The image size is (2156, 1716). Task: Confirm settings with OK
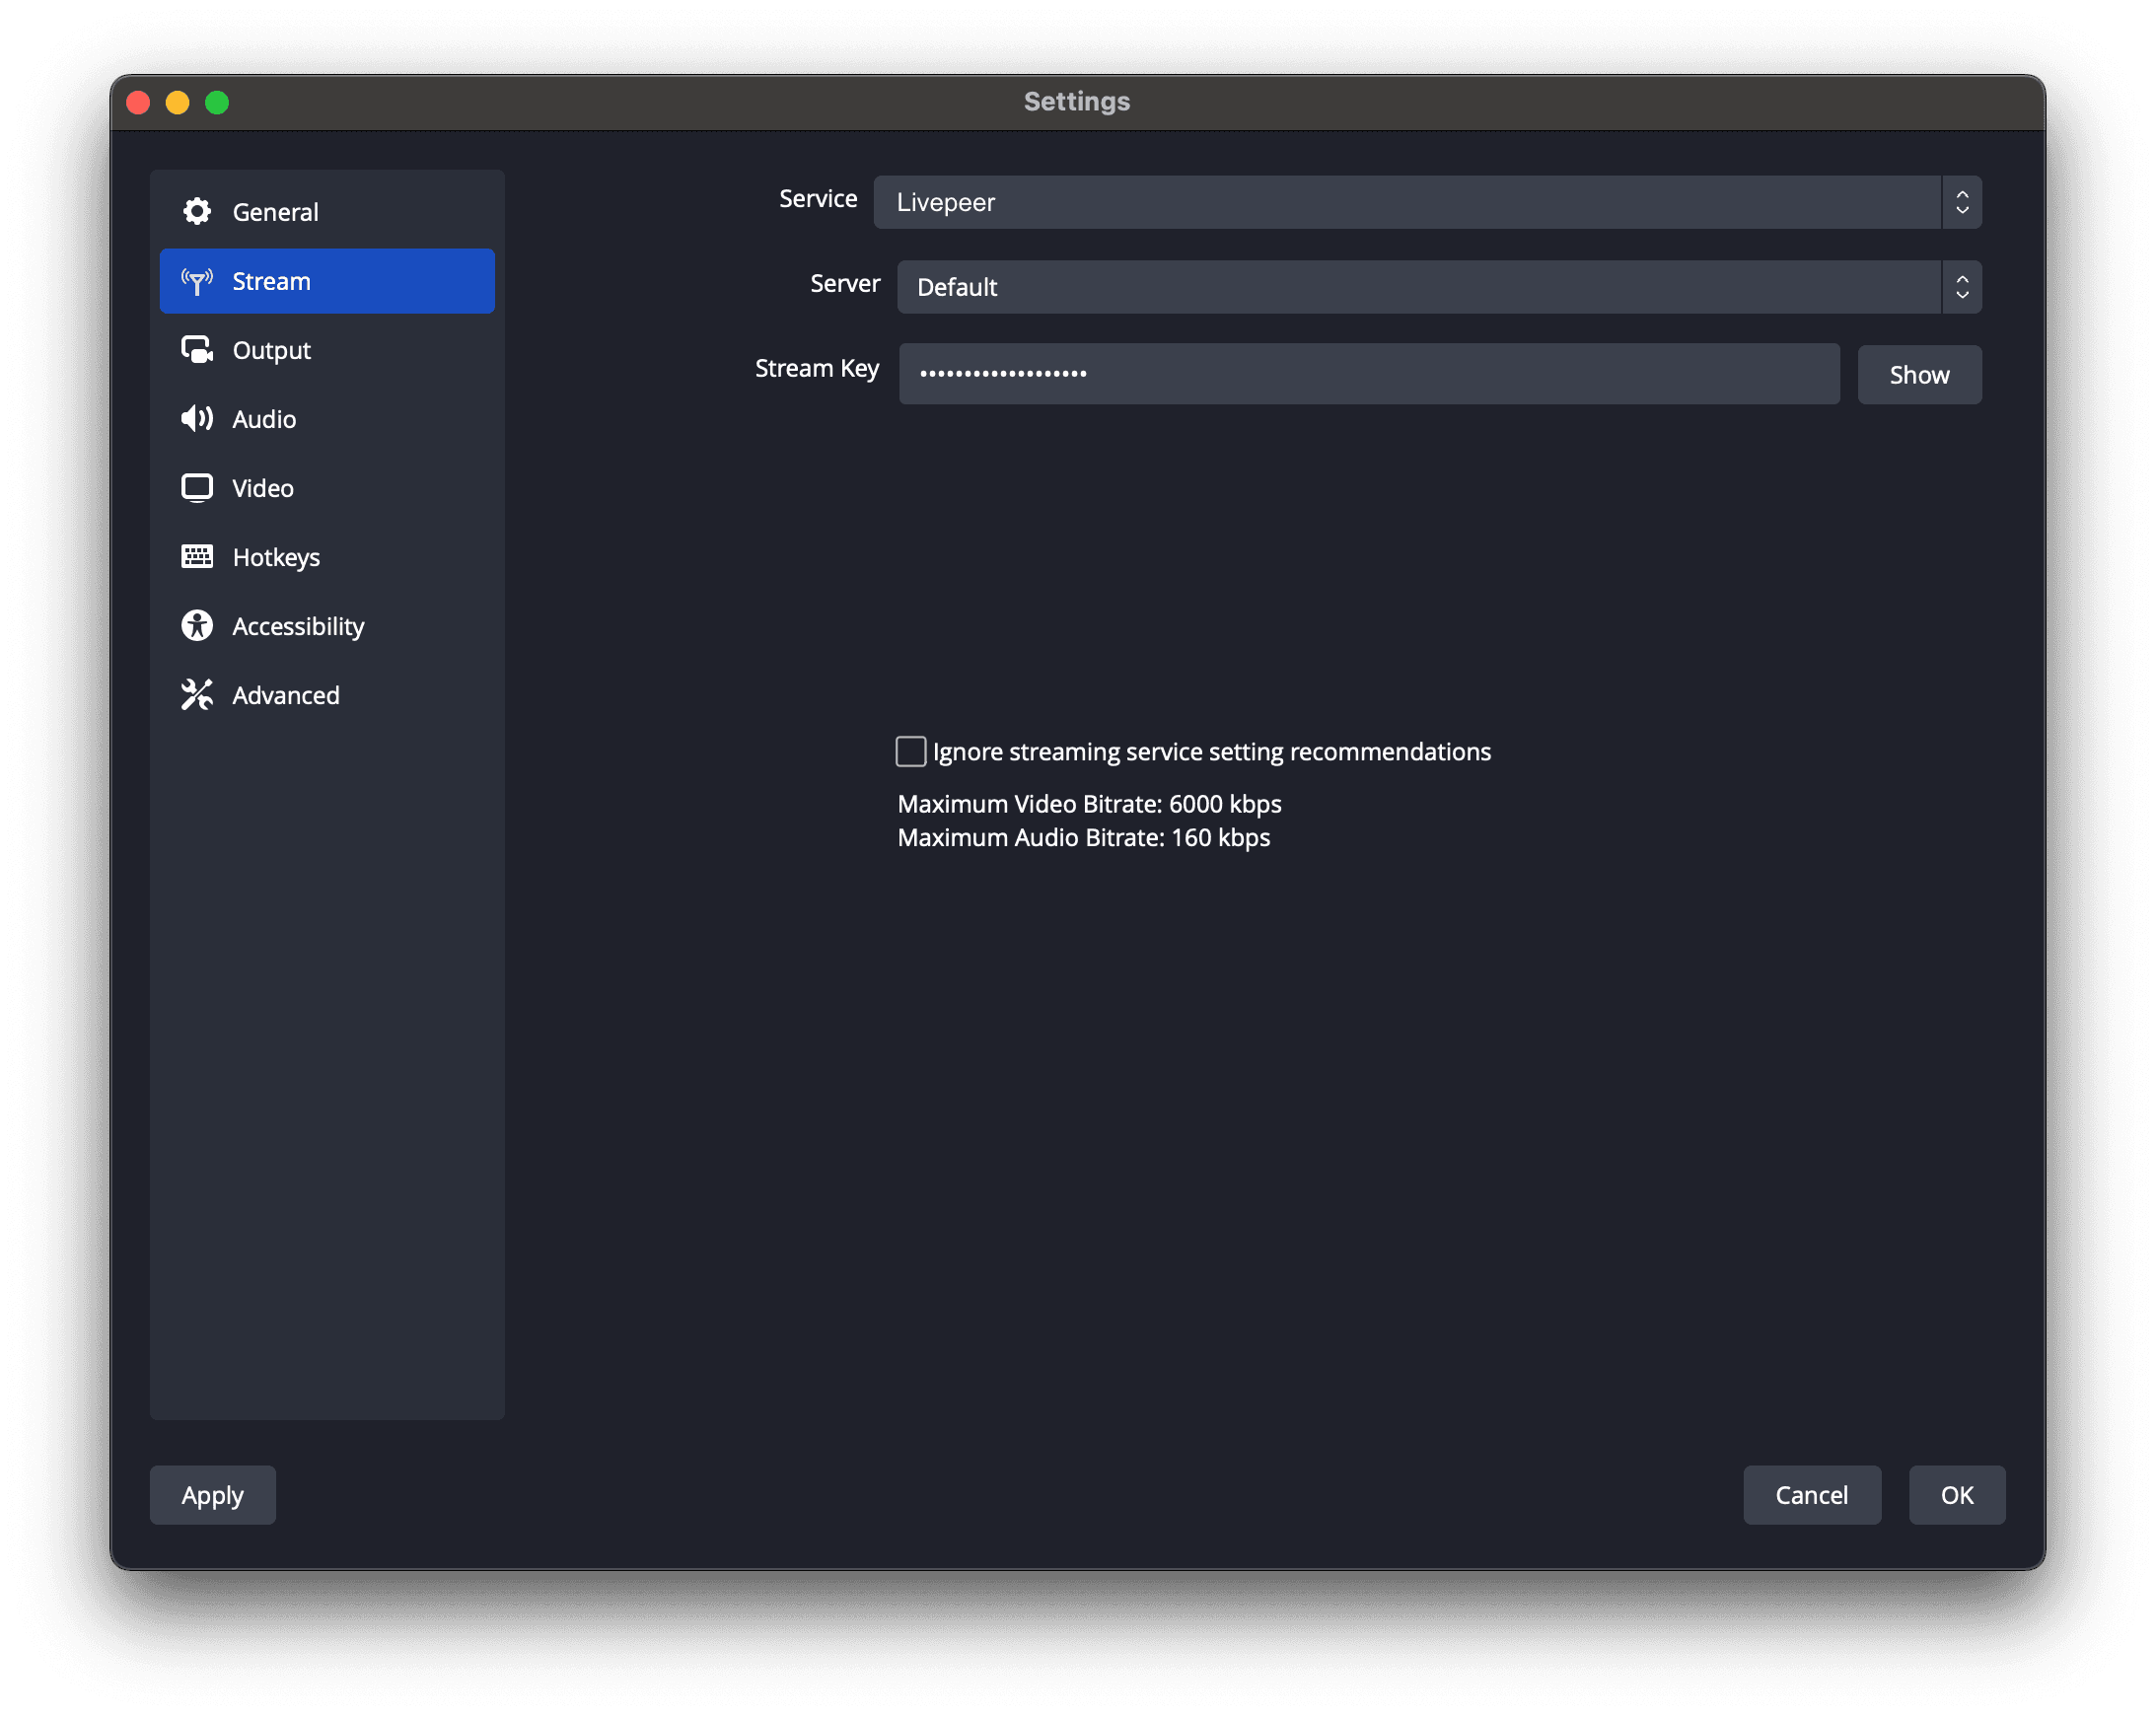pos(1956,1495)
